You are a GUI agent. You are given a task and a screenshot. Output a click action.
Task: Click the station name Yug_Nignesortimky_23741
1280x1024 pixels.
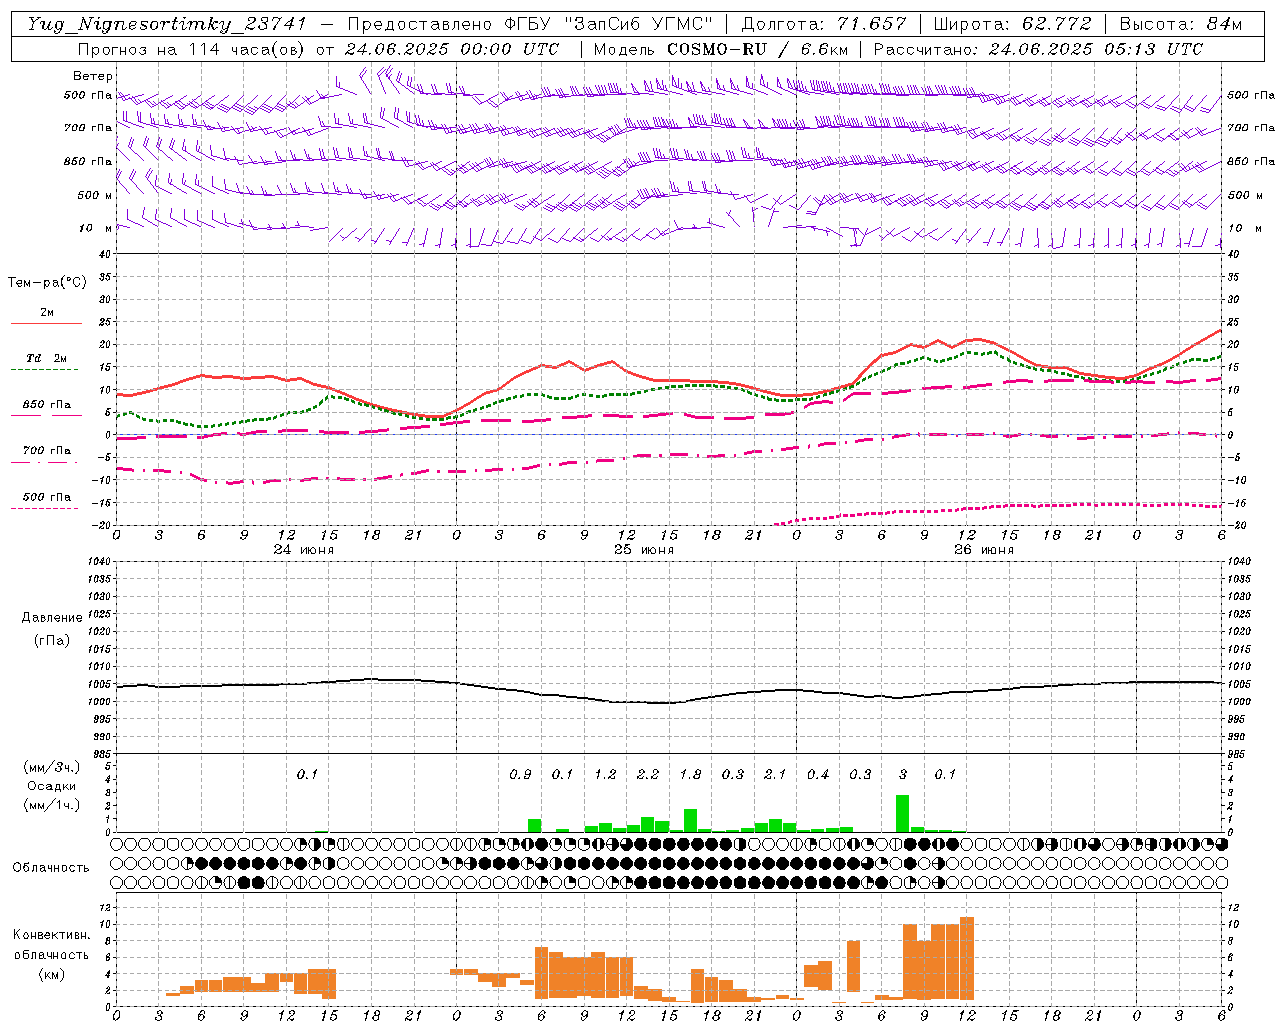pyautogui.click(x=166, y=24)
